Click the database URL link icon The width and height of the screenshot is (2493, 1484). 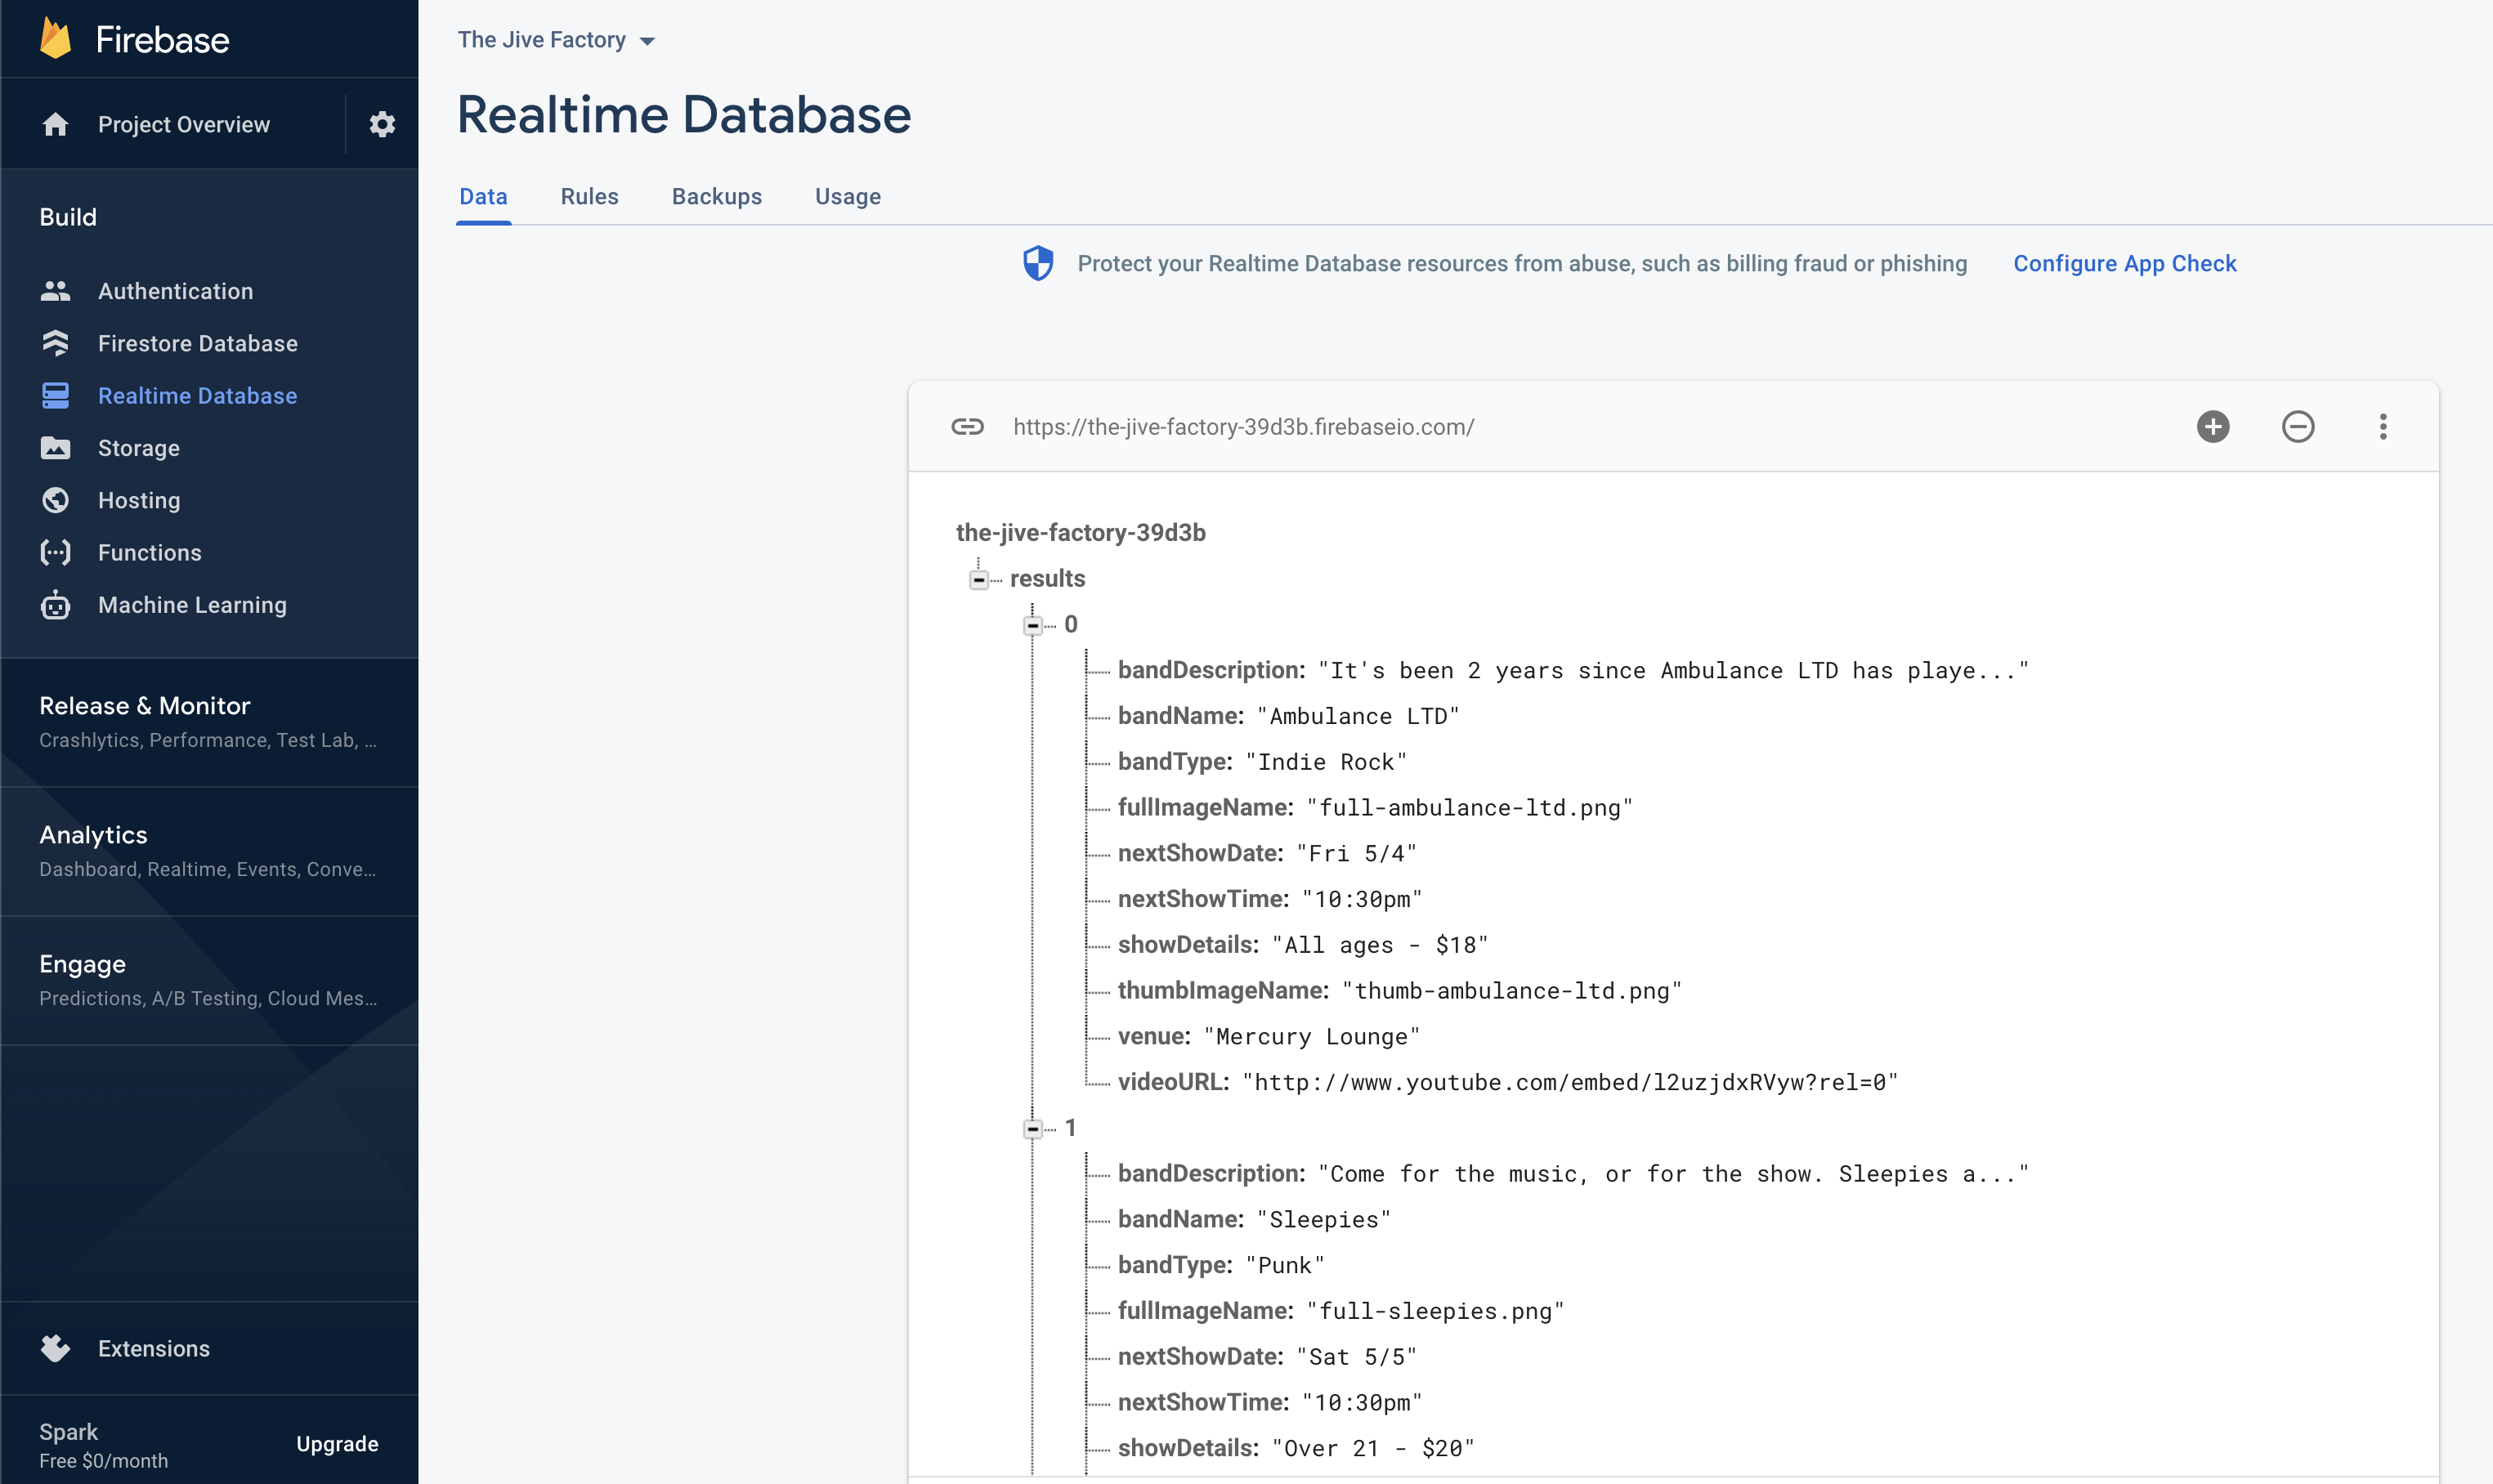point(967,427)
